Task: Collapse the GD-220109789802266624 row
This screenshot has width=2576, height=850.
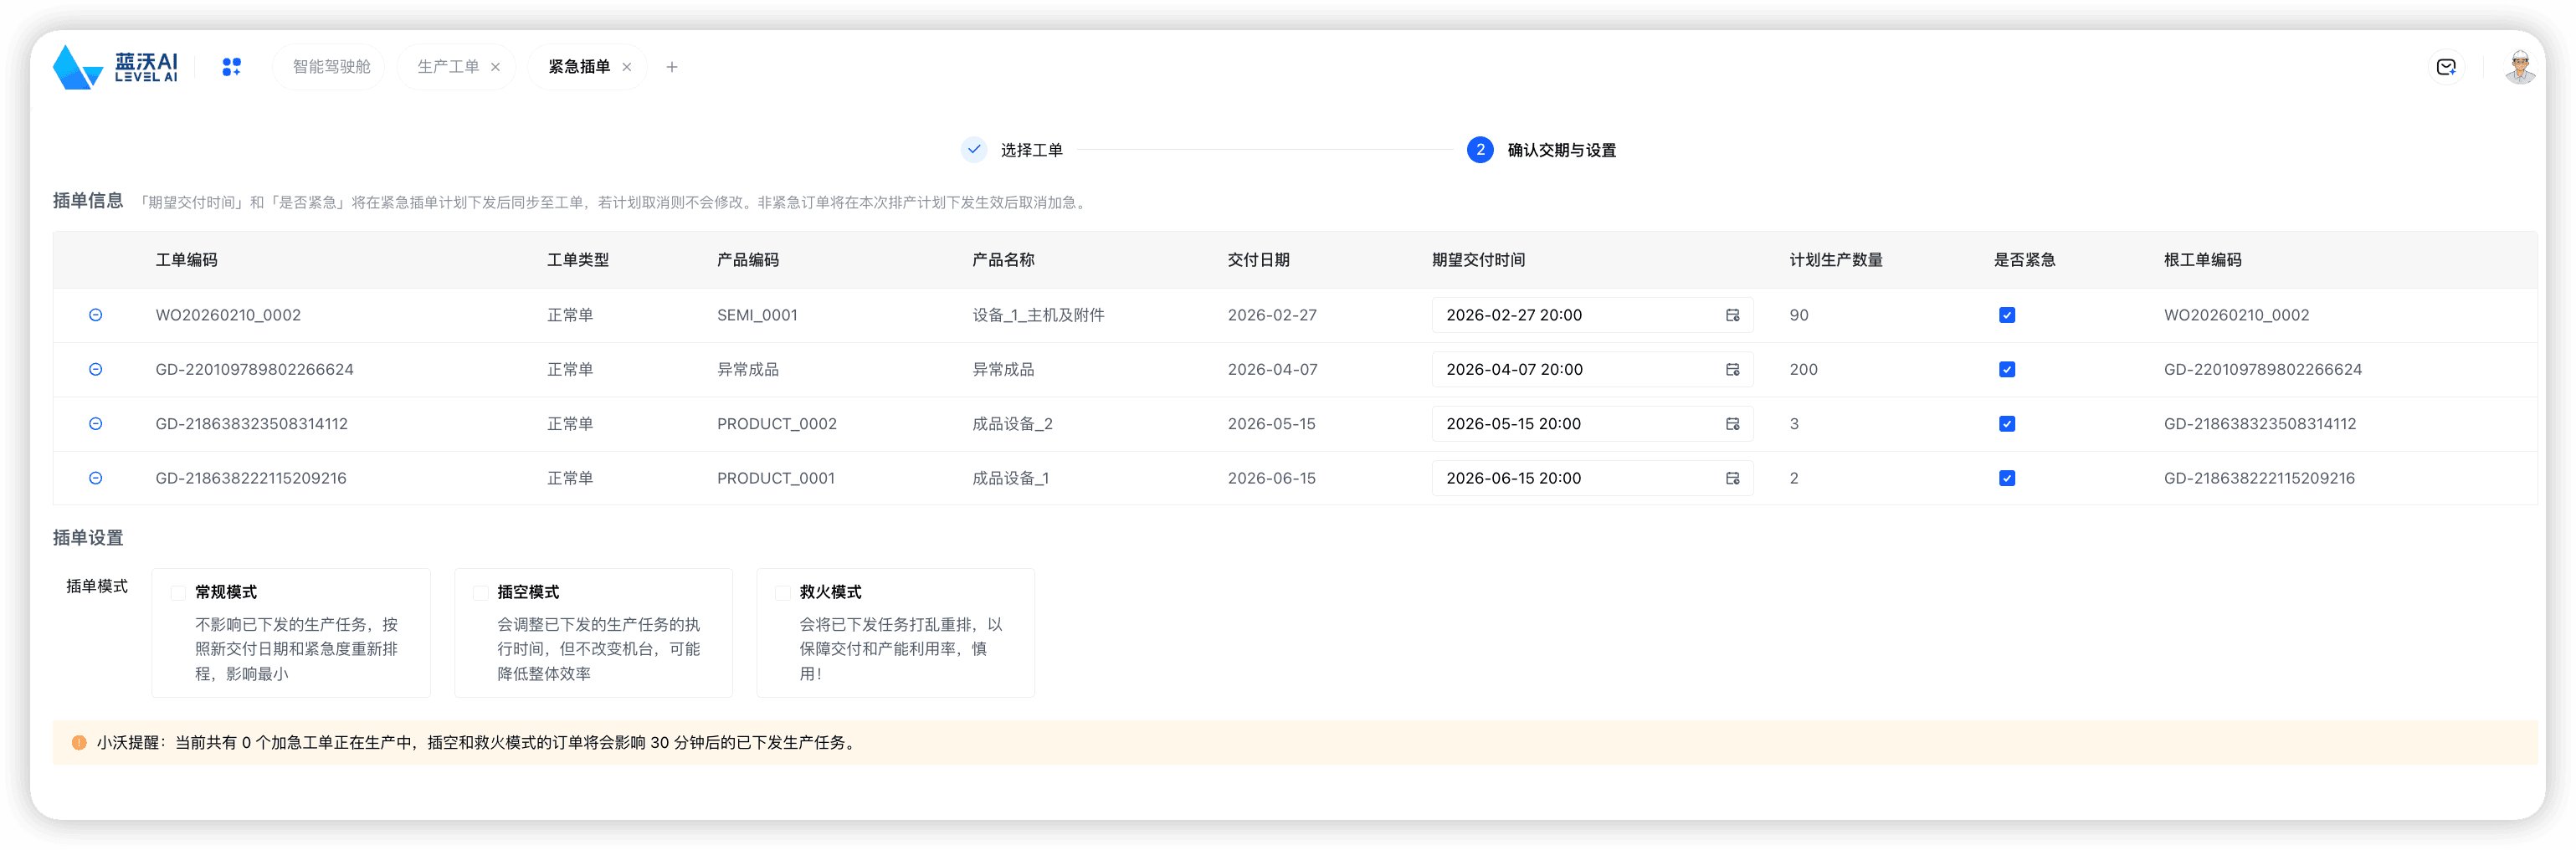Action: click(95, 369)
